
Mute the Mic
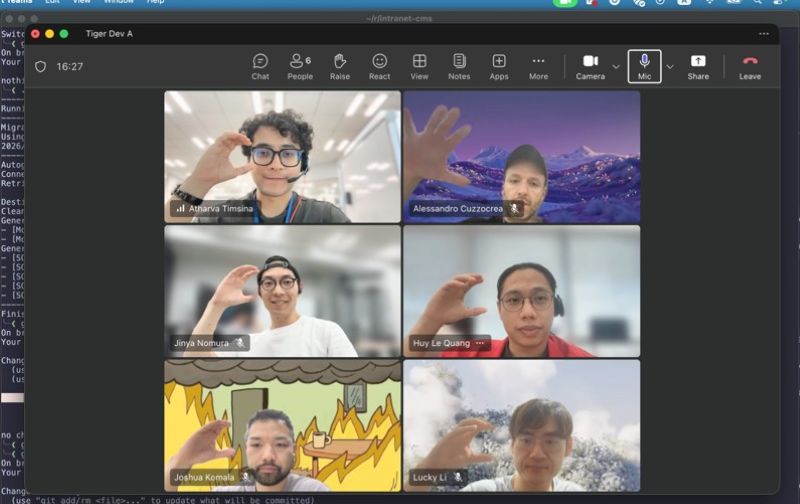pyautogui.click(x=644, y=67)
